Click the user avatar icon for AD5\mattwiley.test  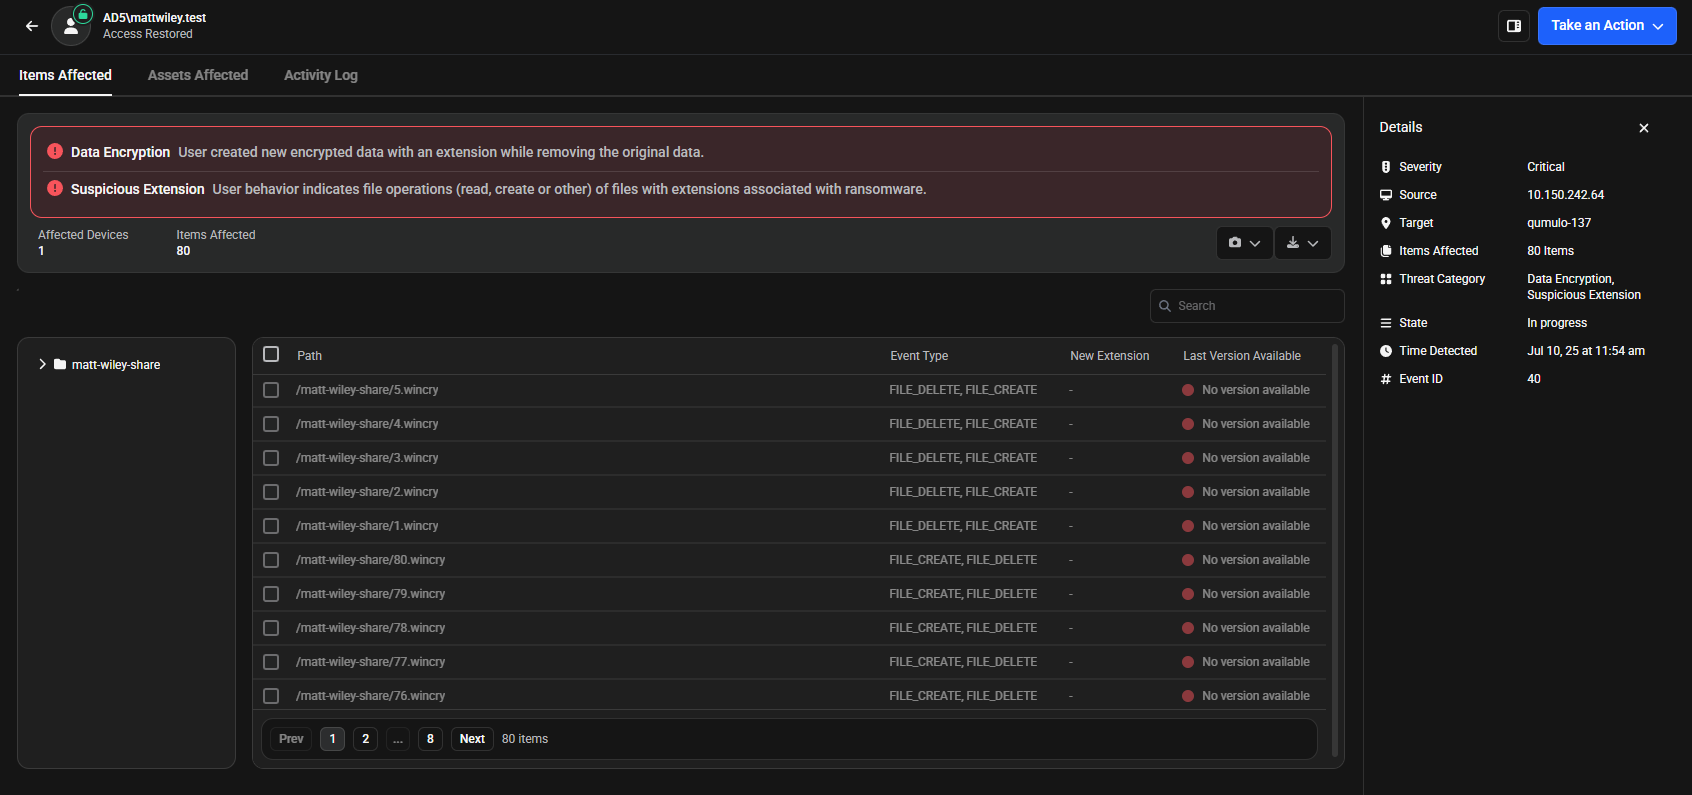71,27
